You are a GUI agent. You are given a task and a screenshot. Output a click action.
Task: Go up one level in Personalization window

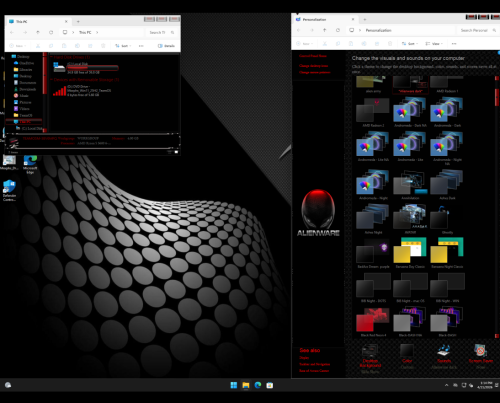point(325,30)
